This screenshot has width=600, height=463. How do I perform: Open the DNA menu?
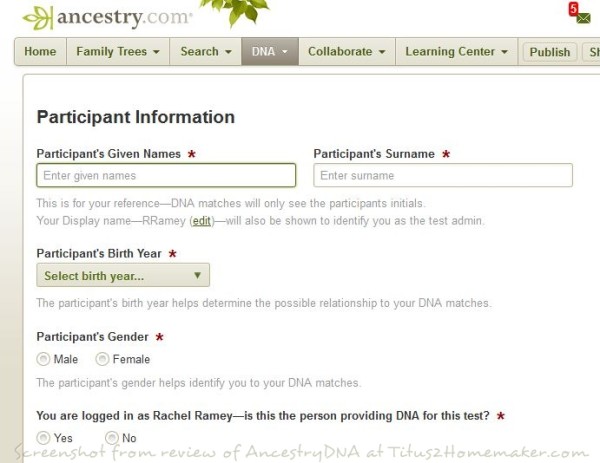click(x=270, y=52)
